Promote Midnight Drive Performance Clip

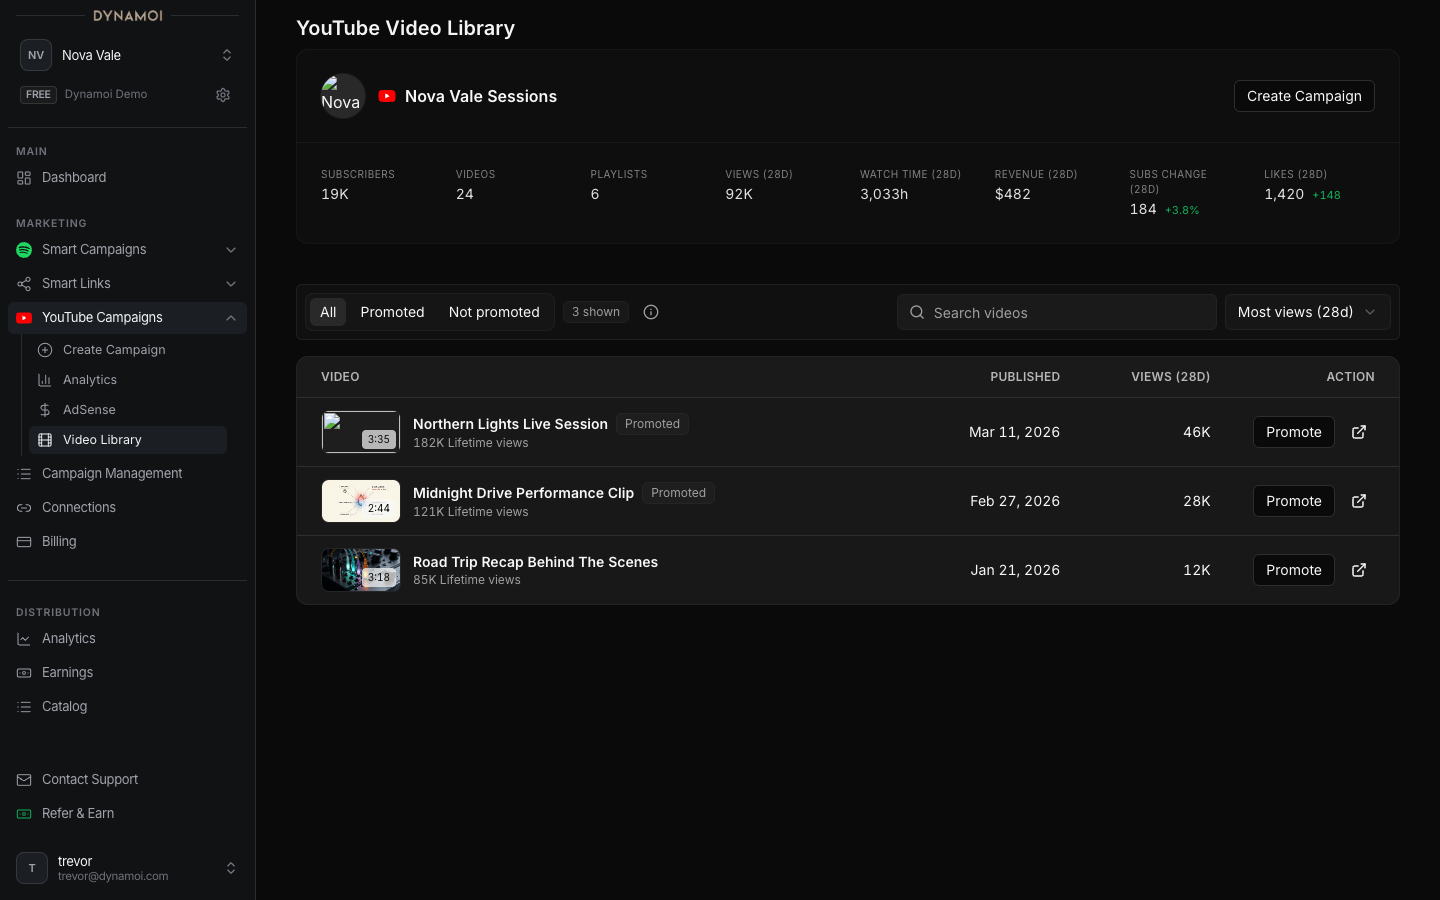1293,501
